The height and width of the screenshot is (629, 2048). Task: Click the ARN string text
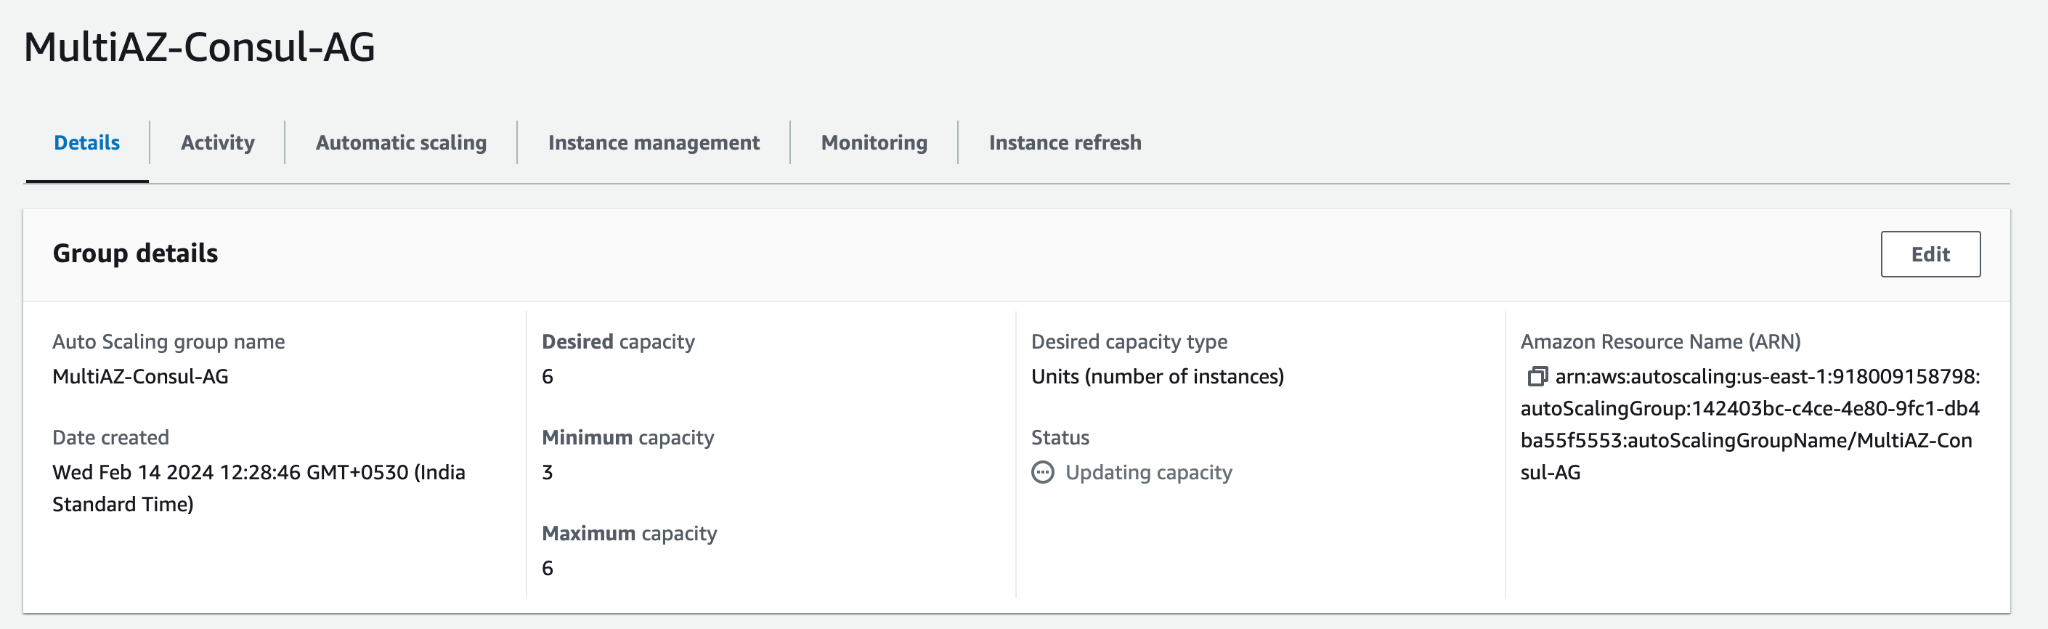1749,425
